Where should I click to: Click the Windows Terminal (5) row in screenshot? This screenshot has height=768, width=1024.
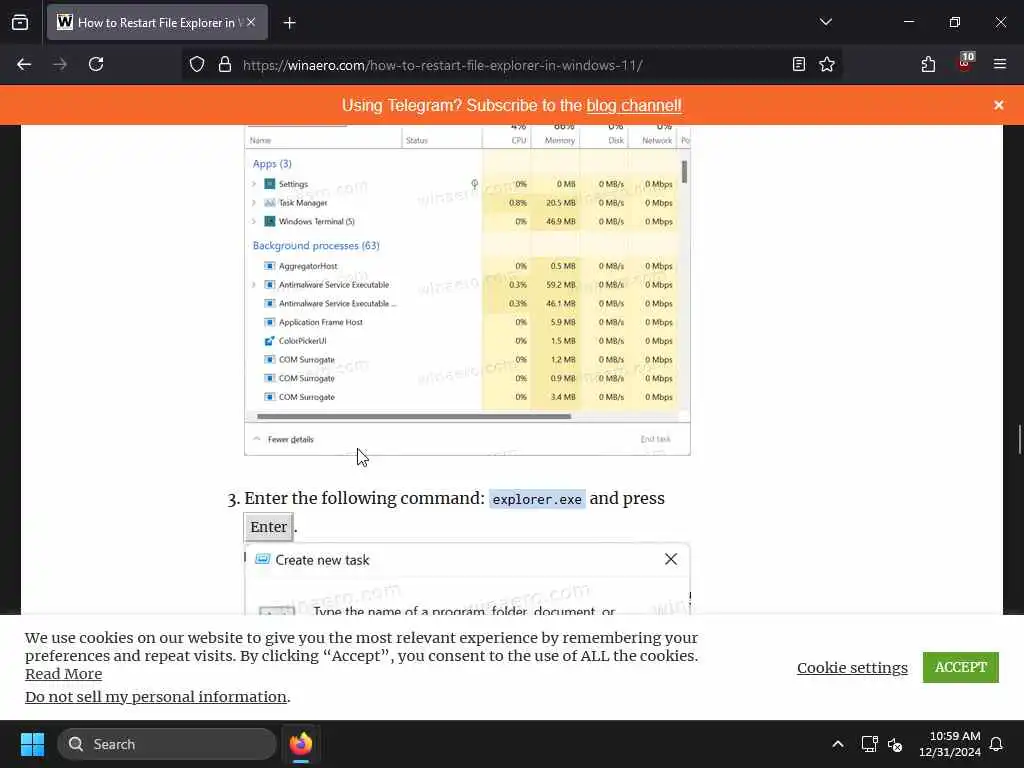[x=462, y=221]
